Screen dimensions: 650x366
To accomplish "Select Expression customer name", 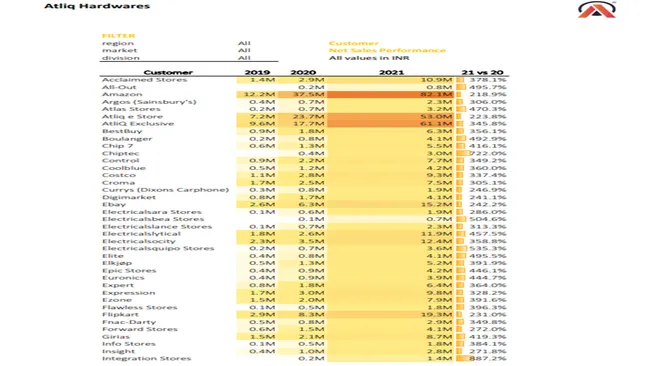I will [129, 293].
